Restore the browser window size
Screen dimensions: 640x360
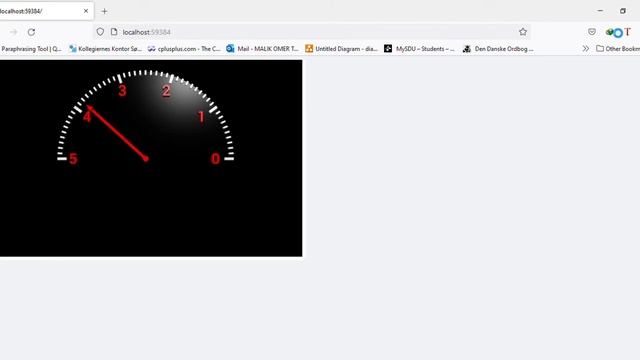click(x=622, y=11)
